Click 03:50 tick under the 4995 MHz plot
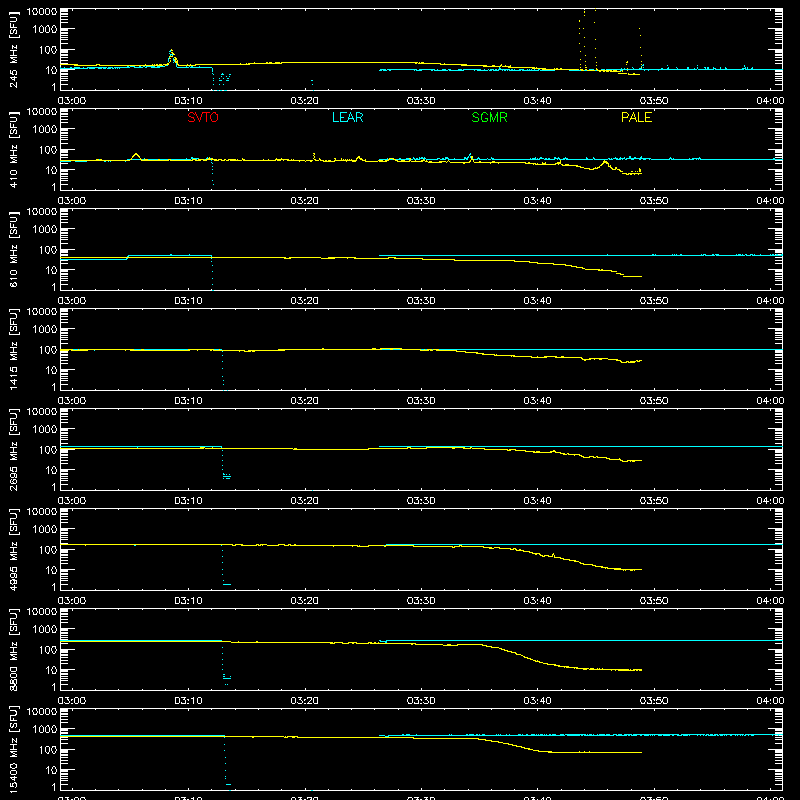800x800 pixels. [x=654, y=601]
